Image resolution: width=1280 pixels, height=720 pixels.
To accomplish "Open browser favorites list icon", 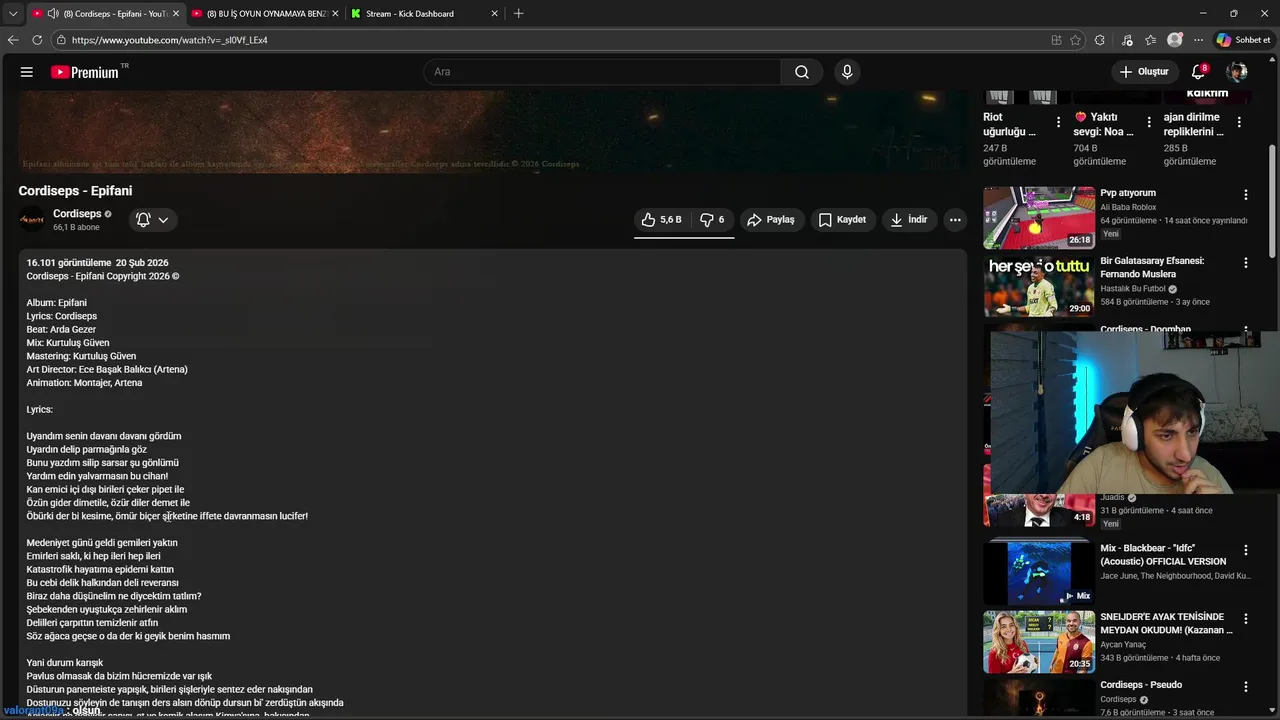I will point(1151,40).
